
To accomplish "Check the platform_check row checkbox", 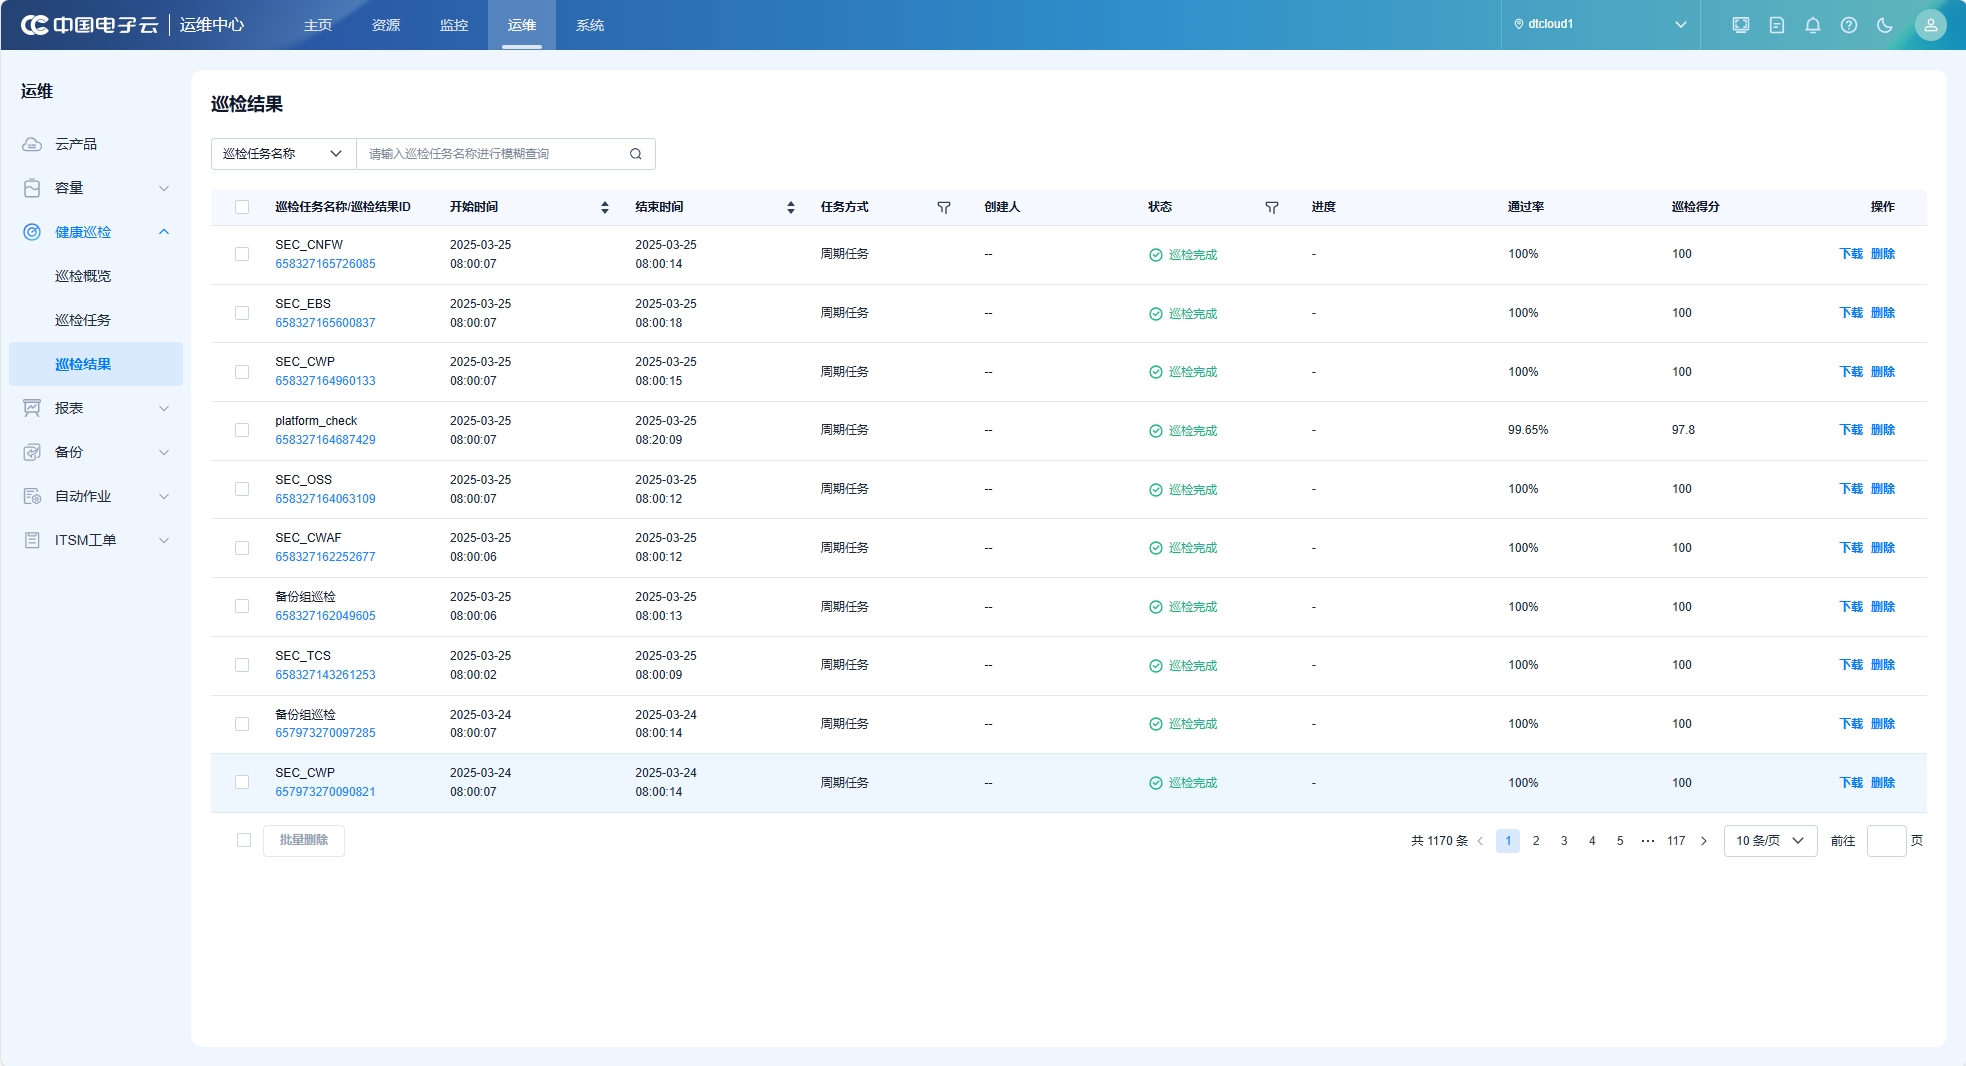I will (242, 430).
